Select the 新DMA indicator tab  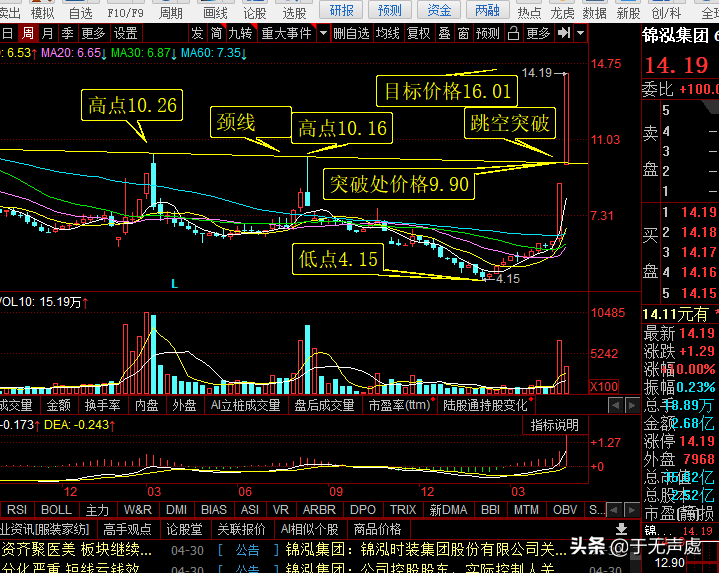coord(448,510)
